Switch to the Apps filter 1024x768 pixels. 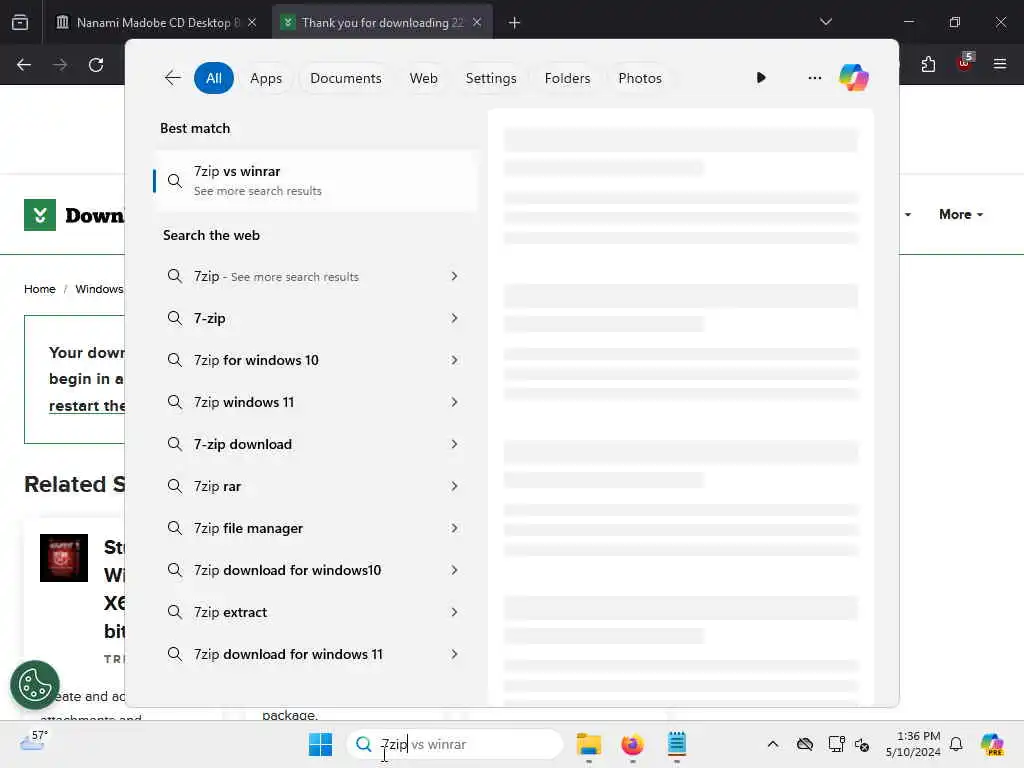pyautogui.click(x=266, y=78)
